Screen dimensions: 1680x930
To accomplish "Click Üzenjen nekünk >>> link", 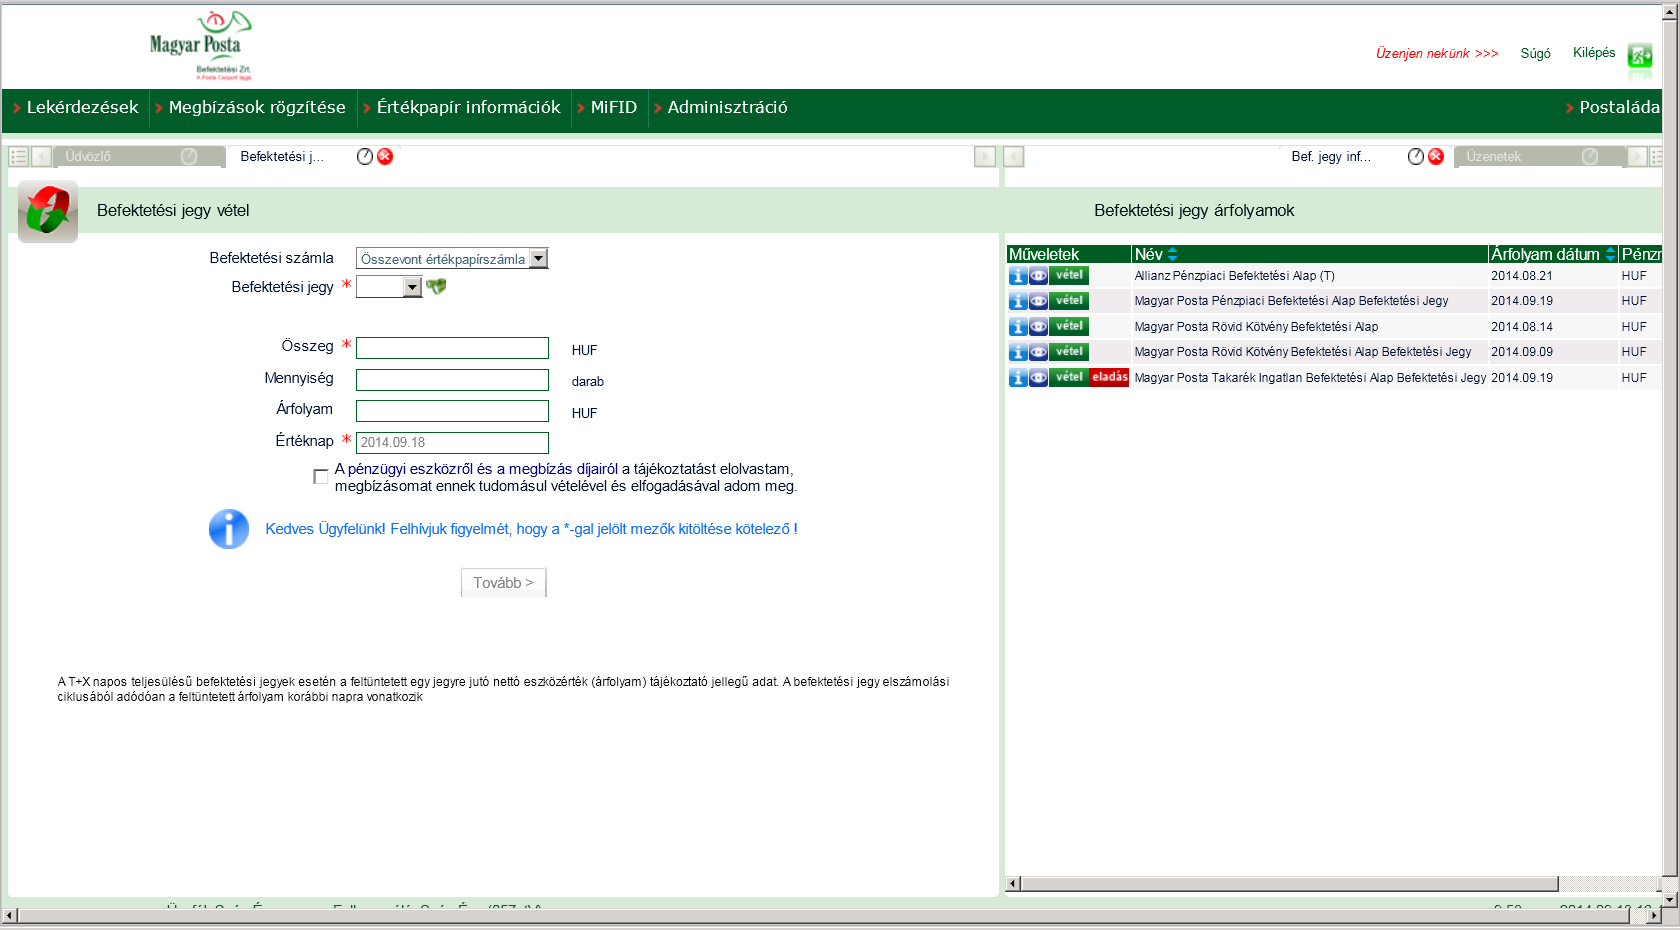I will [1437, 54].
